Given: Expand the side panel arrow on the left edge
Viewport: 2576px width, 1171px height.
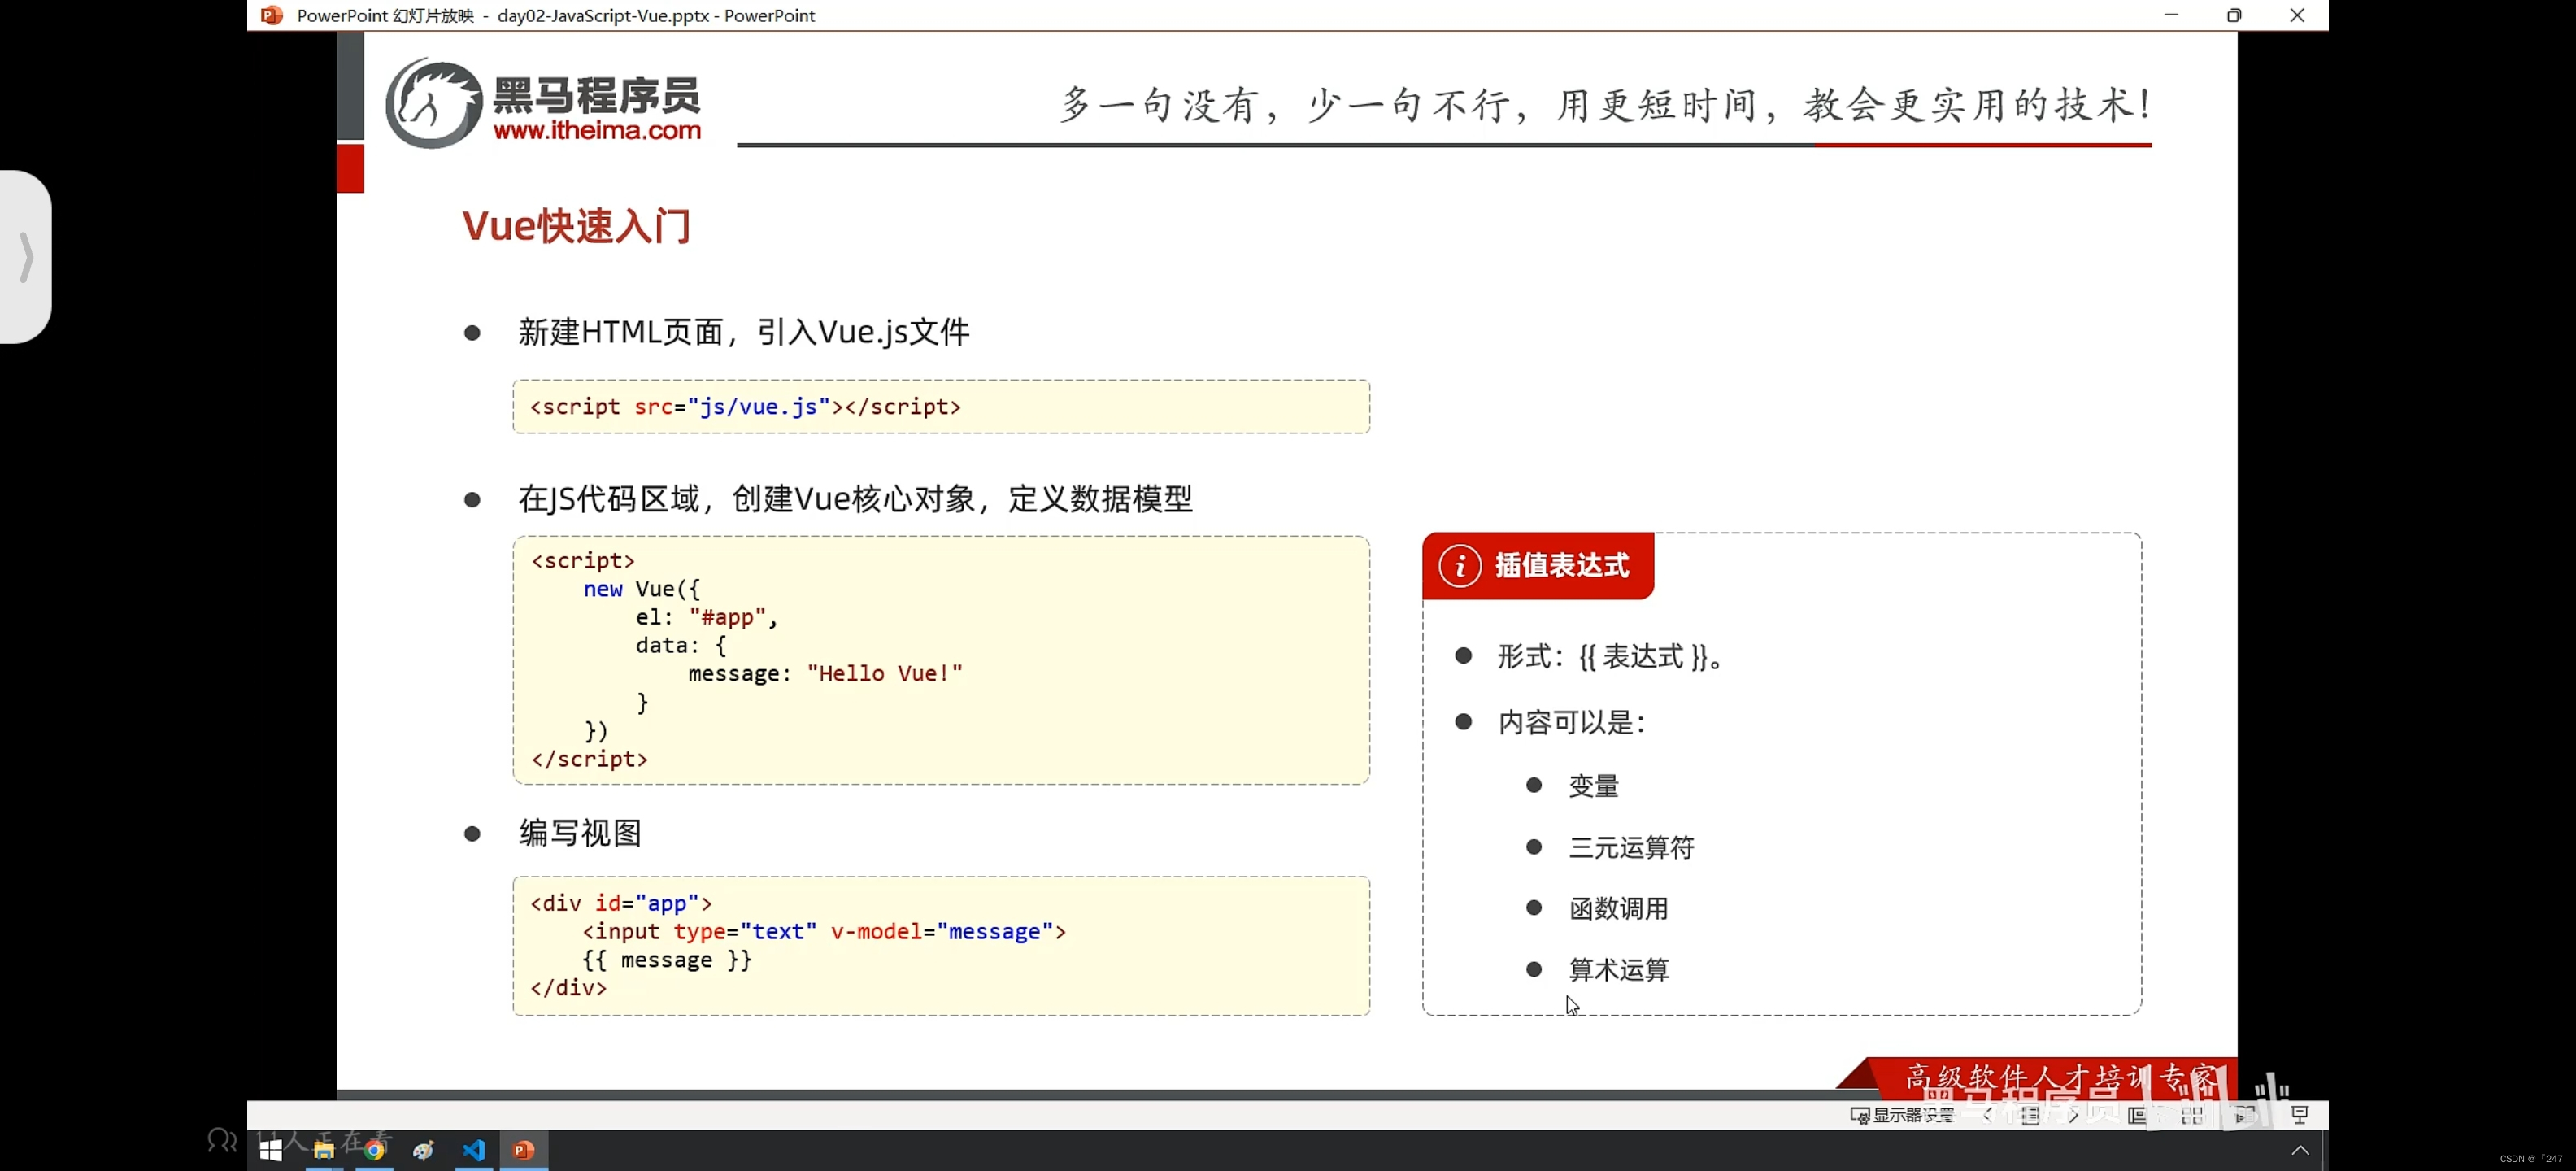Looking at the screenshot, I should (x=26, y=257).
